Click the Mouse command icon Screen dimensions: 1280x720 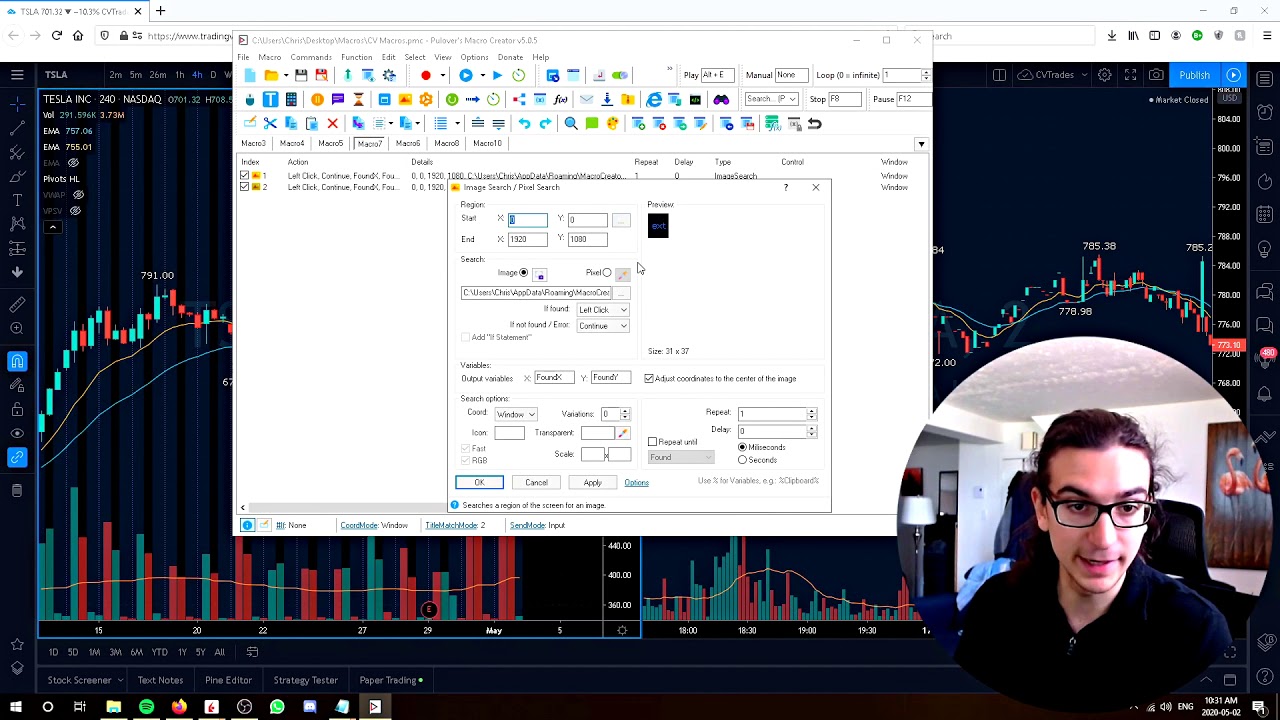(x=250, y=99)
